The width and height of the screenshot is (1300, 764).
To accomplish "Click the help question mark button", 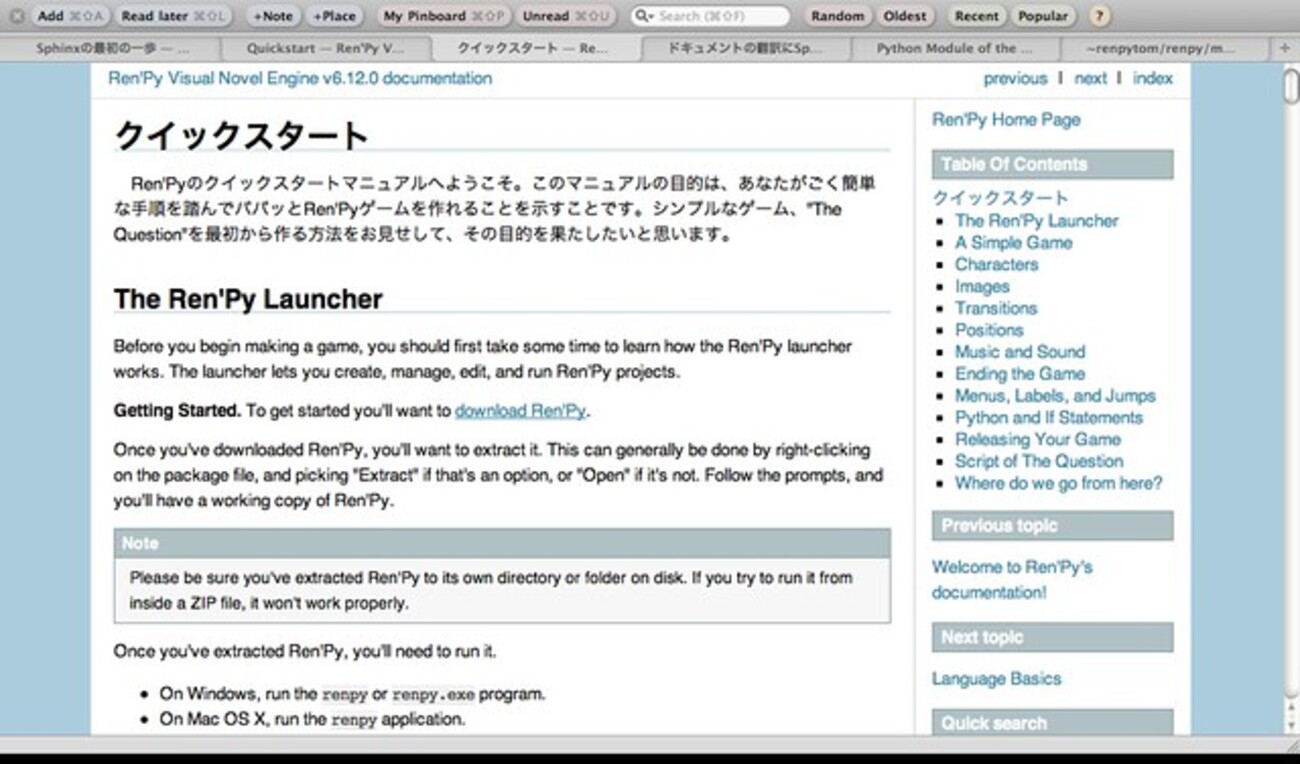I will pos(1098,16).
